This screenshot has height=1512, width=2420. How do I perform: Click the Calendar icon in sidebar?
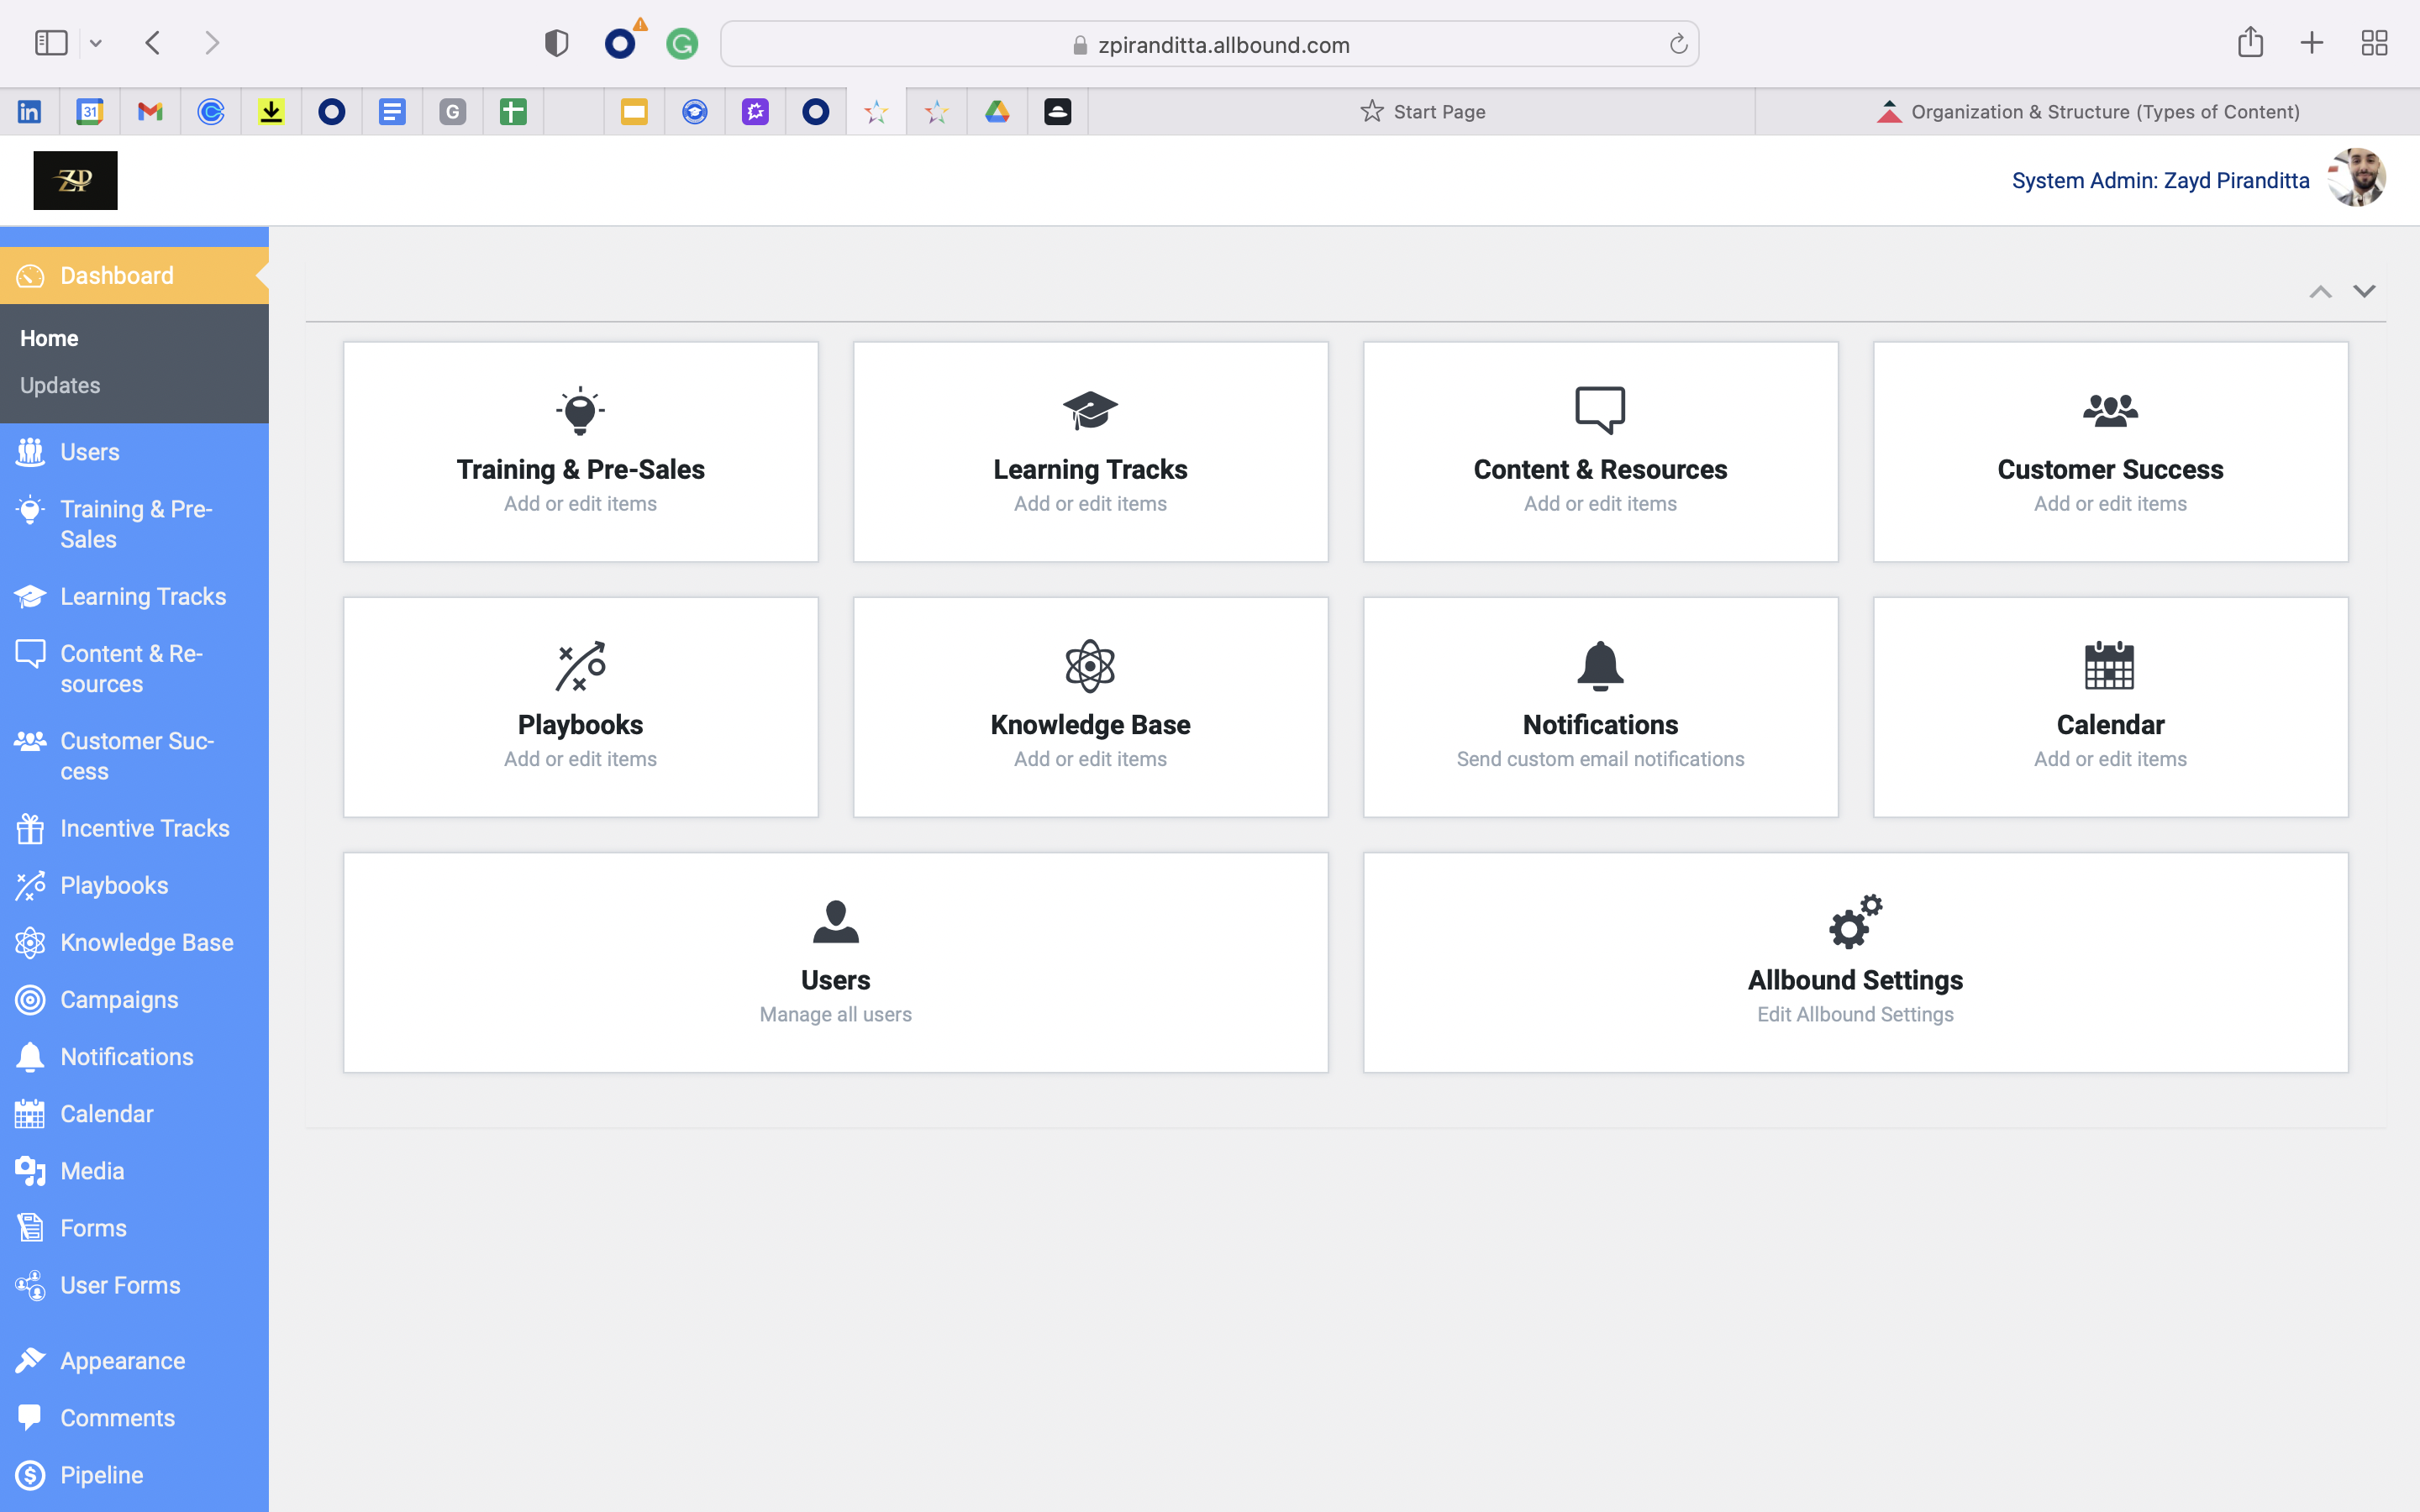click(x=30, y=1114)
